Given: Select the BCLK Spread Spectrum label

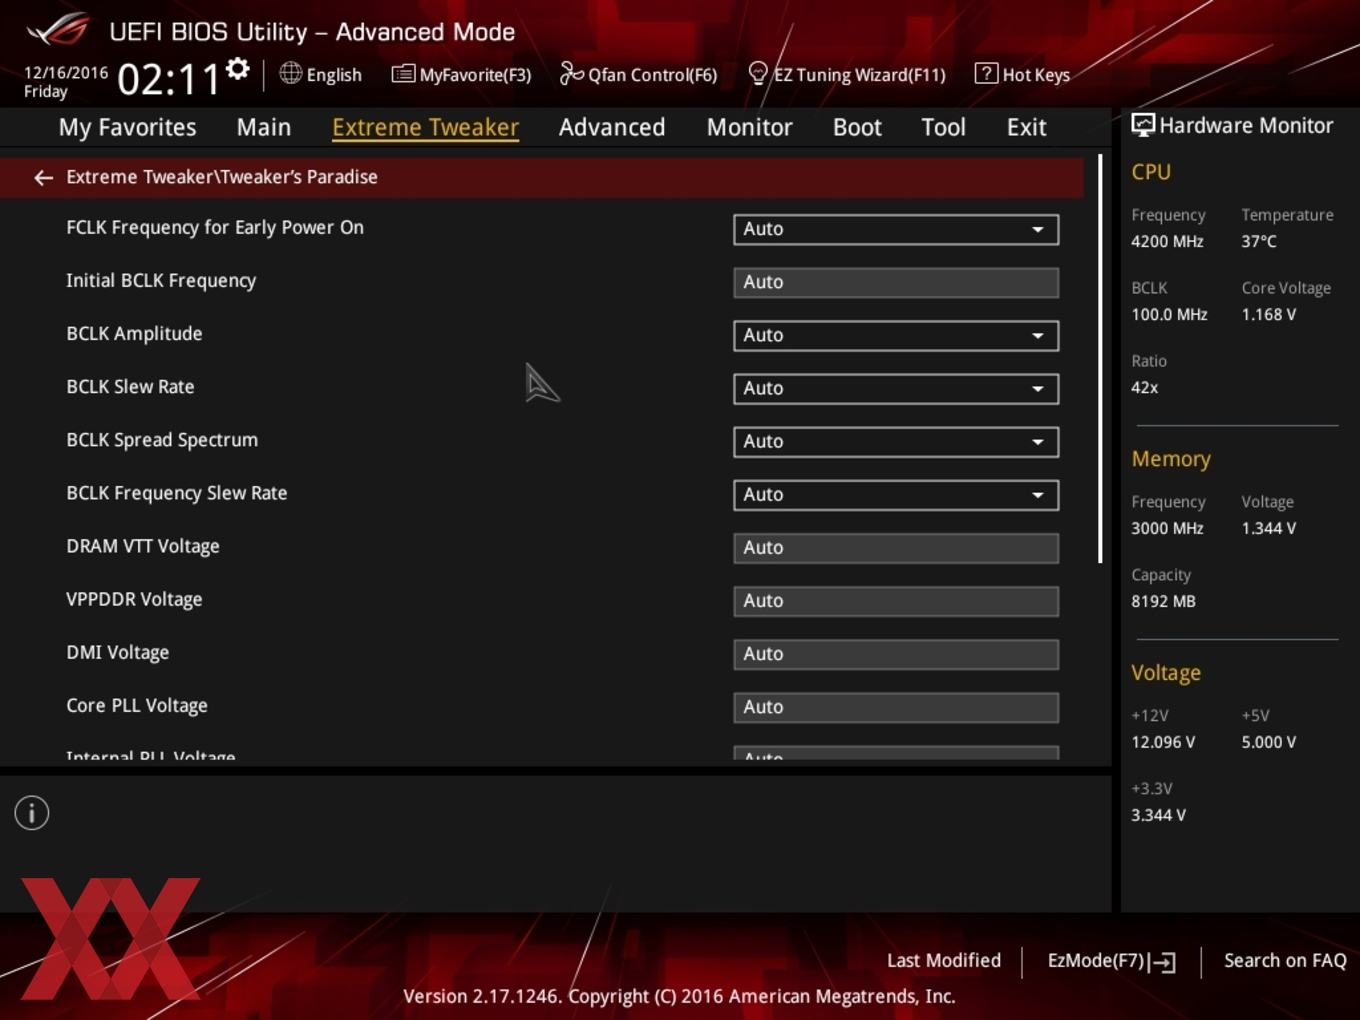Looking at the screenshot, I should point(162,440).
